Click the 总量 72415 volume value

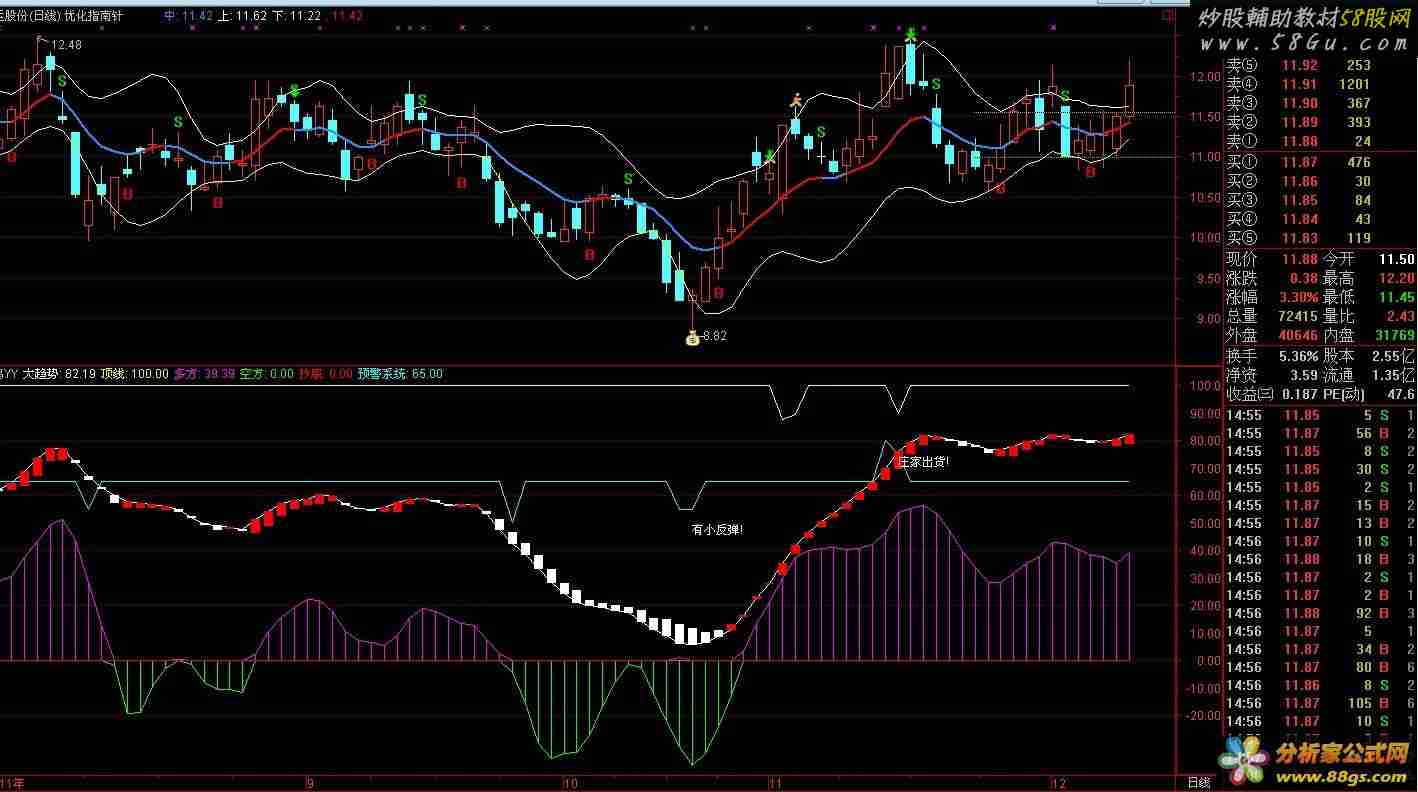(x=1297, y=316)
